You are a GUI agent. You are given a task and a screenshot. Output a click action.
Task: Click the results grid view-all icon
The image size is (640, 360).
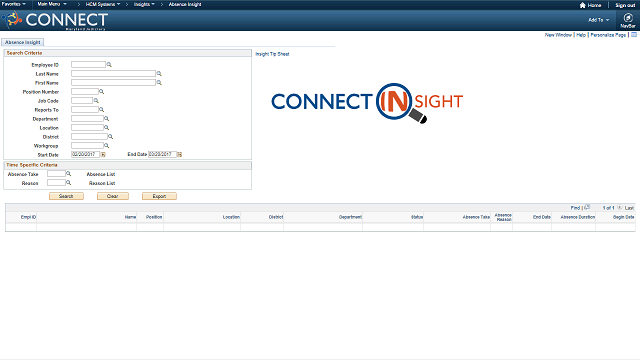coord(587,207)
